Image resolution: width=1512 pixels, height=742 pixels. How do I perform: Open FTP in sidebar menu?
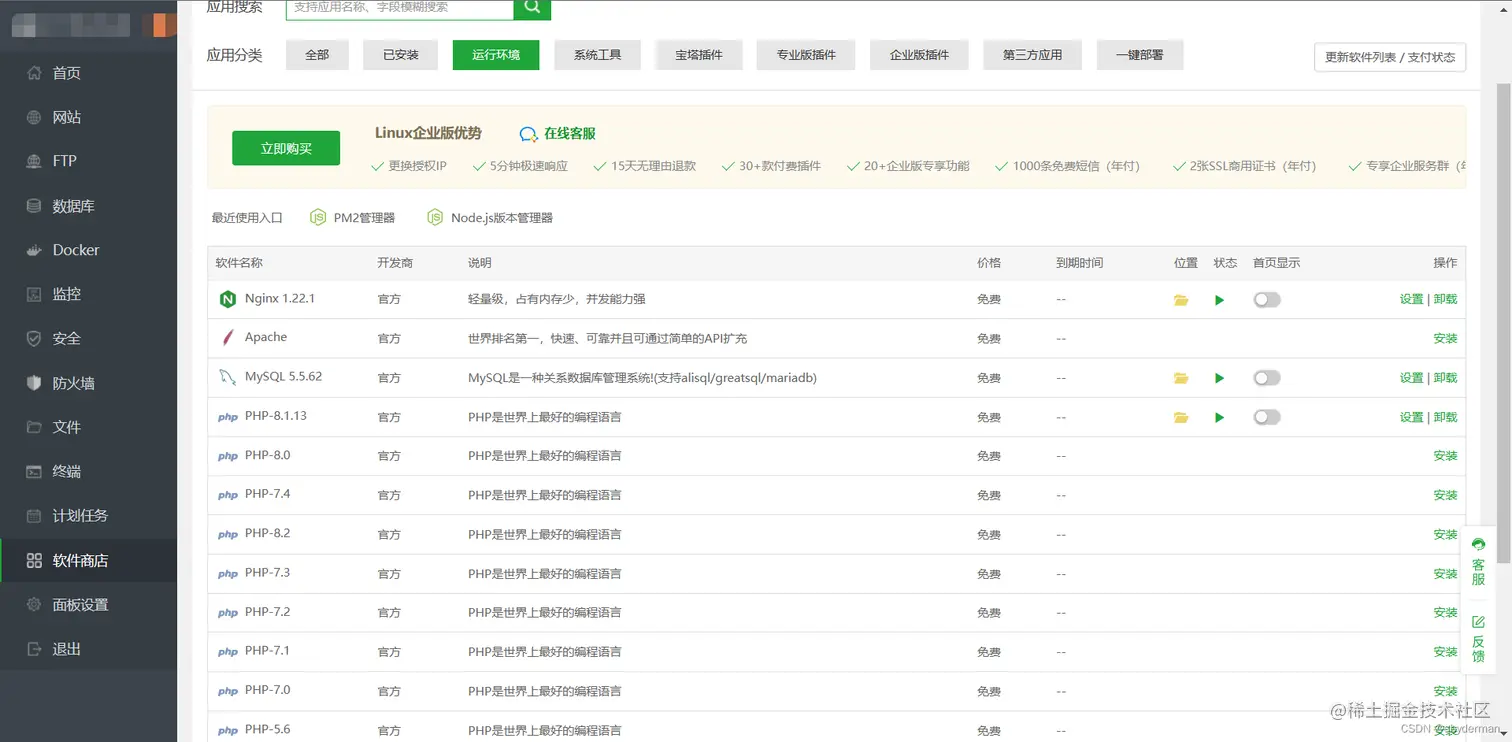(88, 161)
